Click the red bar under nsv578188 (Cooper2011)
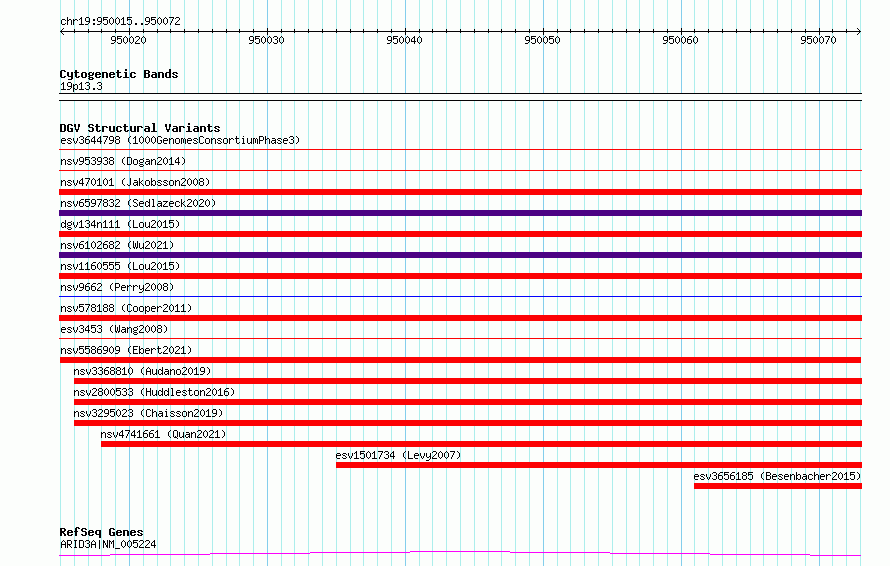This screenshot has height=566, width=890. tap(460, 318)
